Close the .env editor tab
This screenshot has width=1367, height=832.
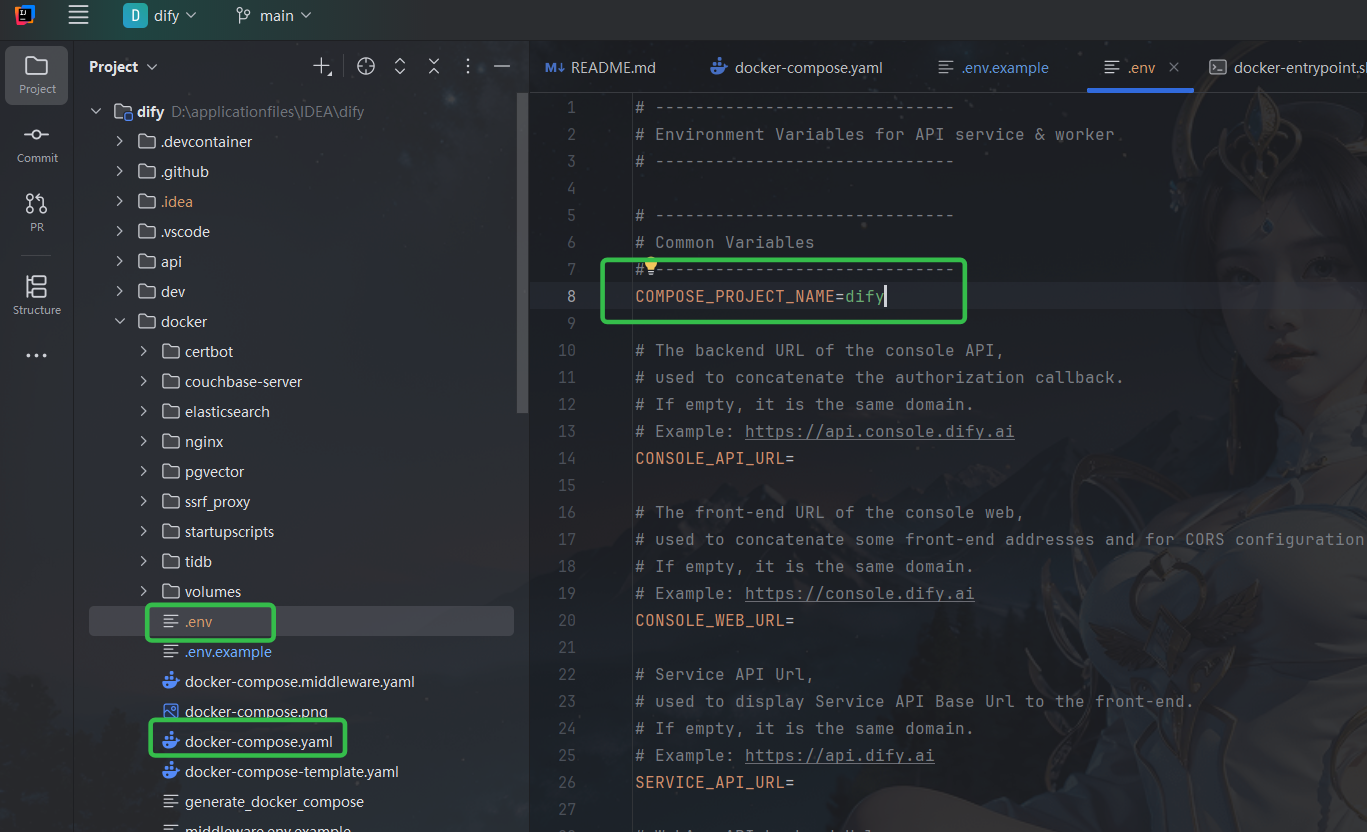click(x=1174, y=67)
